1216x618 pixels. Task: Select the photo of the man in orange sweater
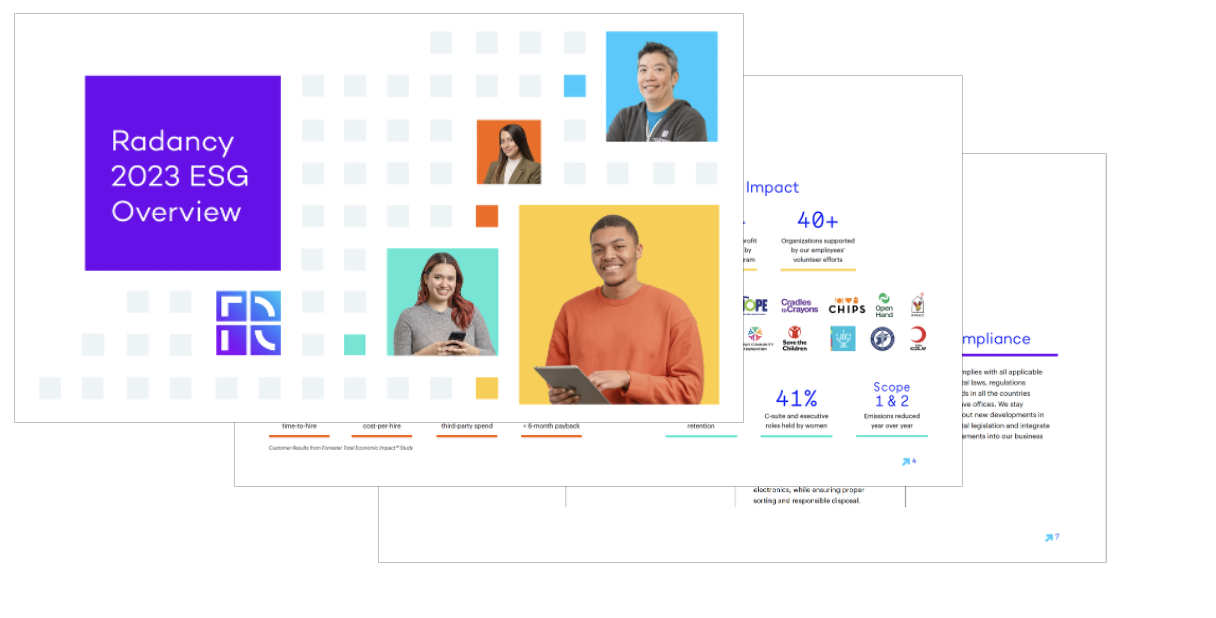(x=619, y=305)
